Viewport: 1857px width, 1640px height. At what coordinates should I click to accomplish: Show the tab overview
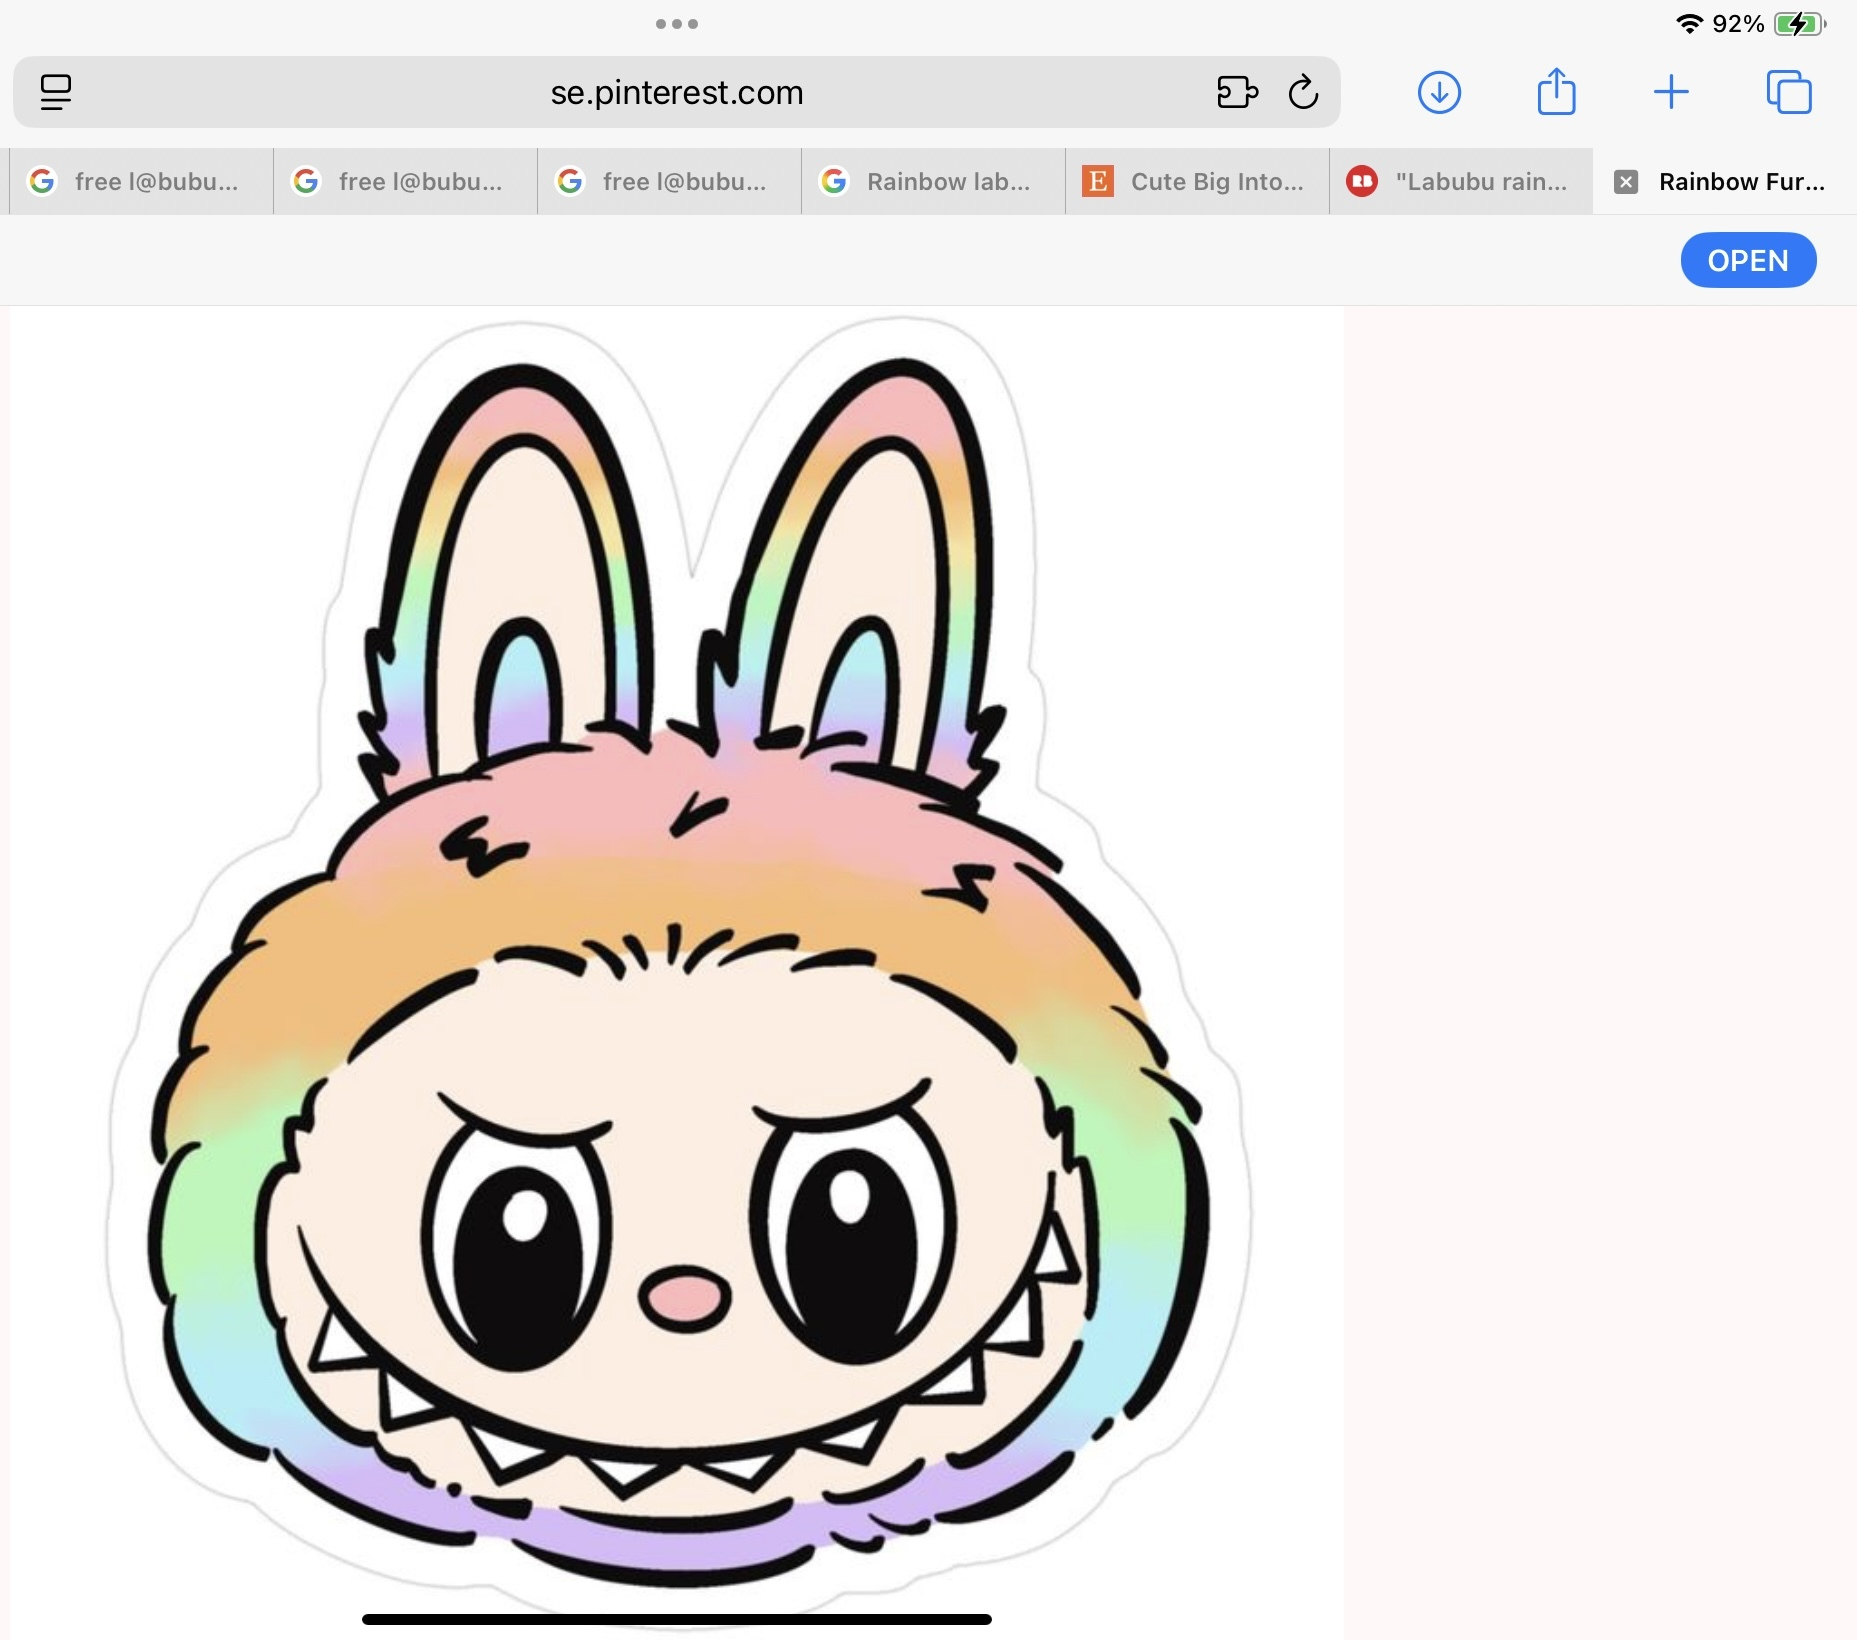pyautogui.click(x=1789, y=92)
